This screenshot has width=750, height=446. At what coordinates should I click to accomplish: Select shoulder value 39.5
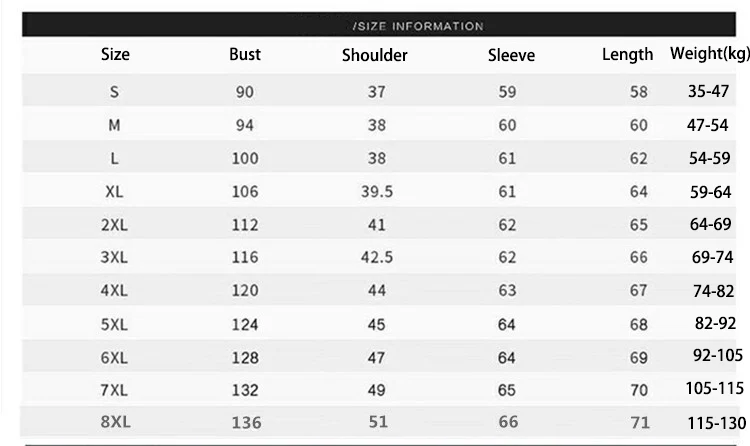[x=376, y=191]
